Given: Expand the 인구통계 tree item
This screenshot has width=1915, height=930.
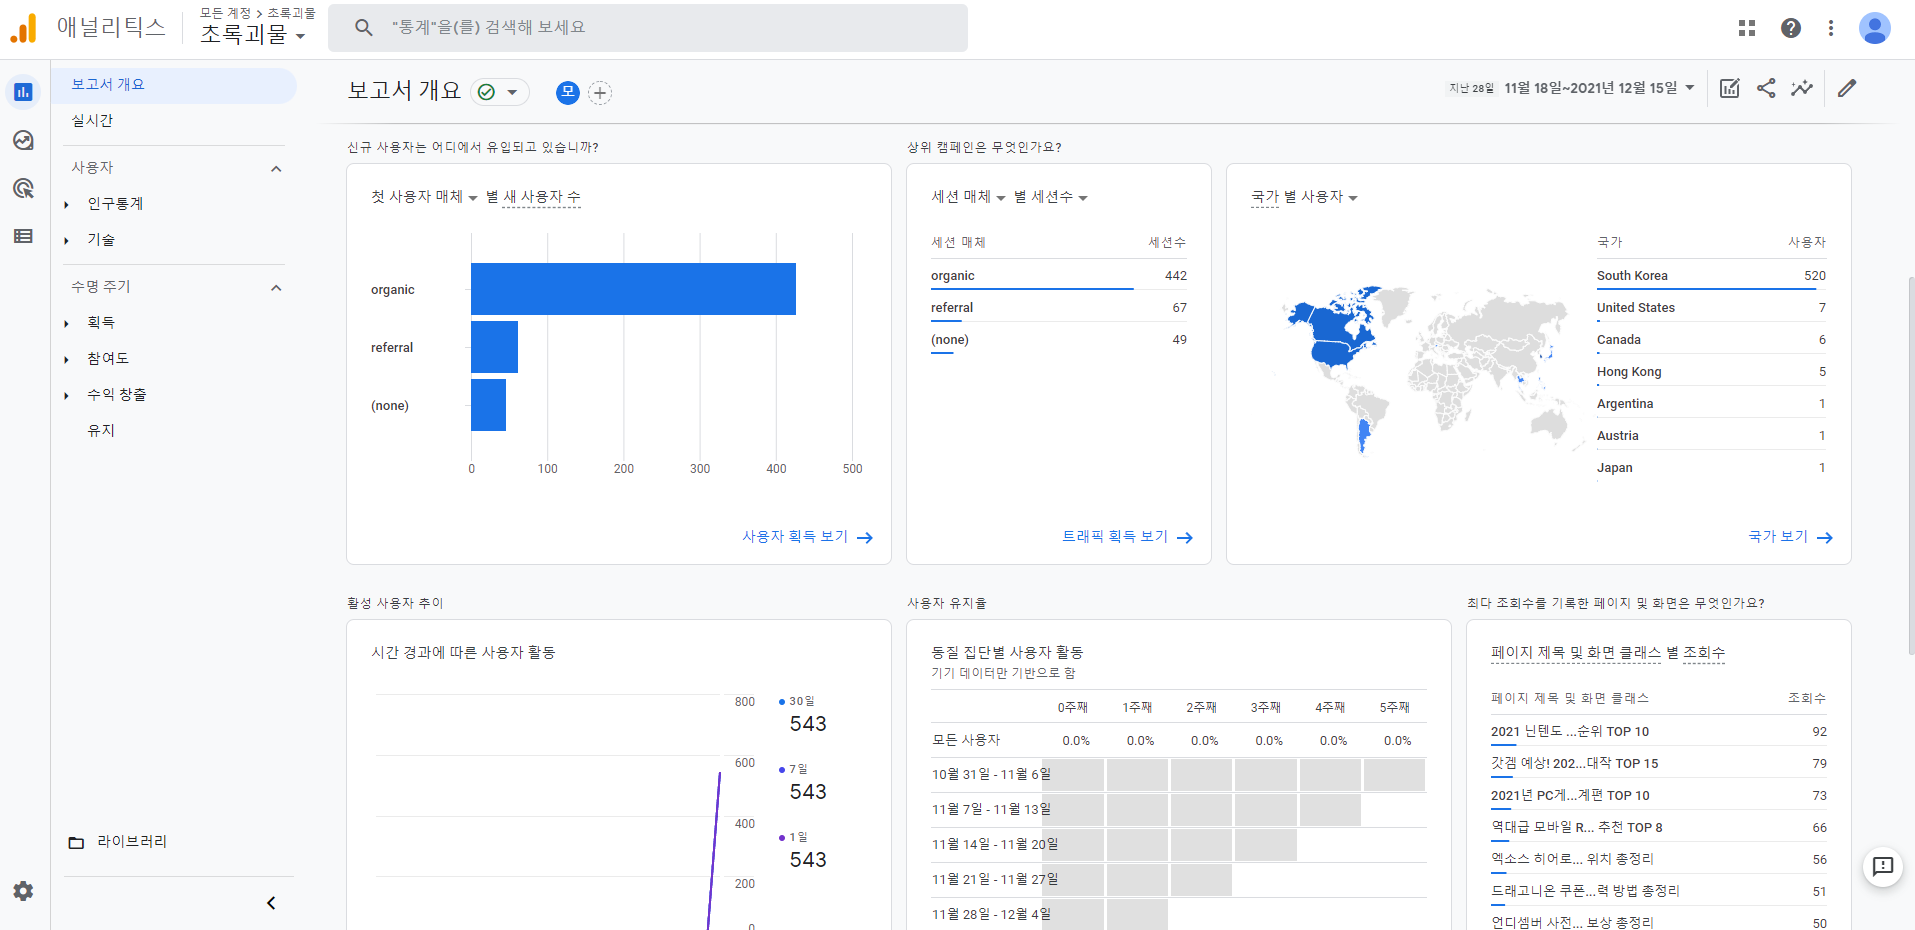Looking at the screenshot, I should pos(67,205).
